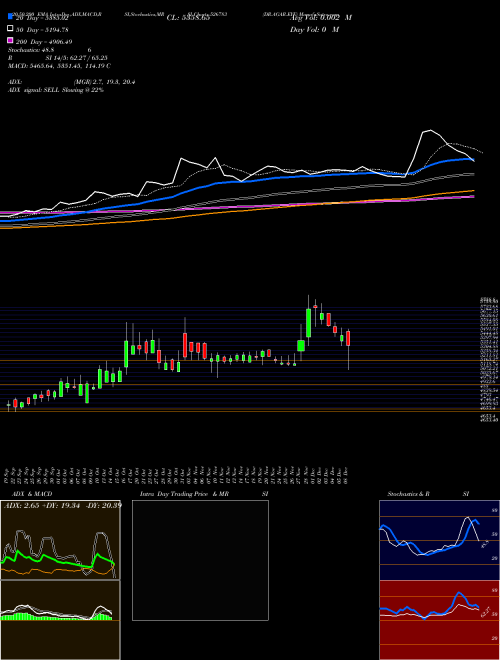Click the 'Avg Vol' reading
The height and width of the screenshot is (660, 500).
pos(321,18)
